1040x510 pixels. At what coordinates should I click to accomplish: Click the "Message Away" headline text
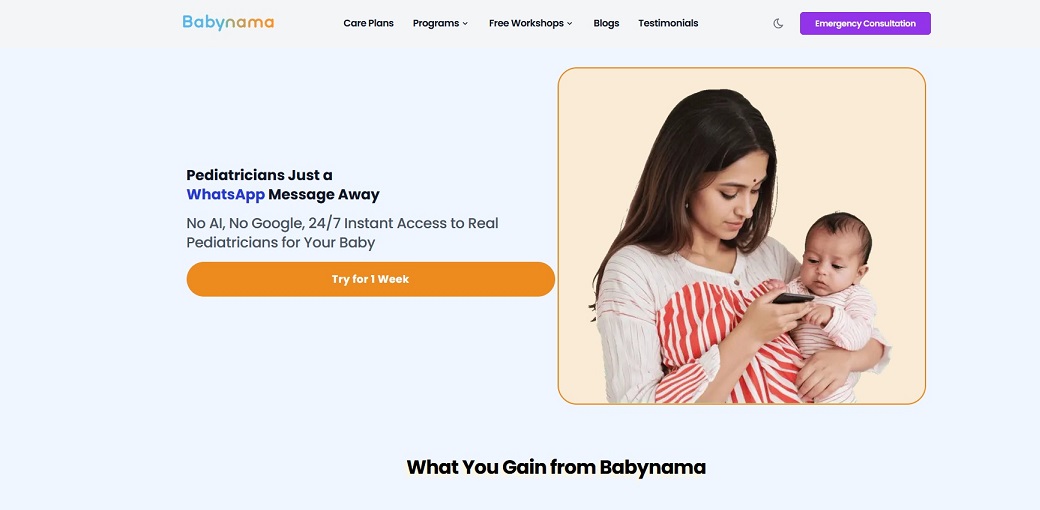click(x=324, y=195)
